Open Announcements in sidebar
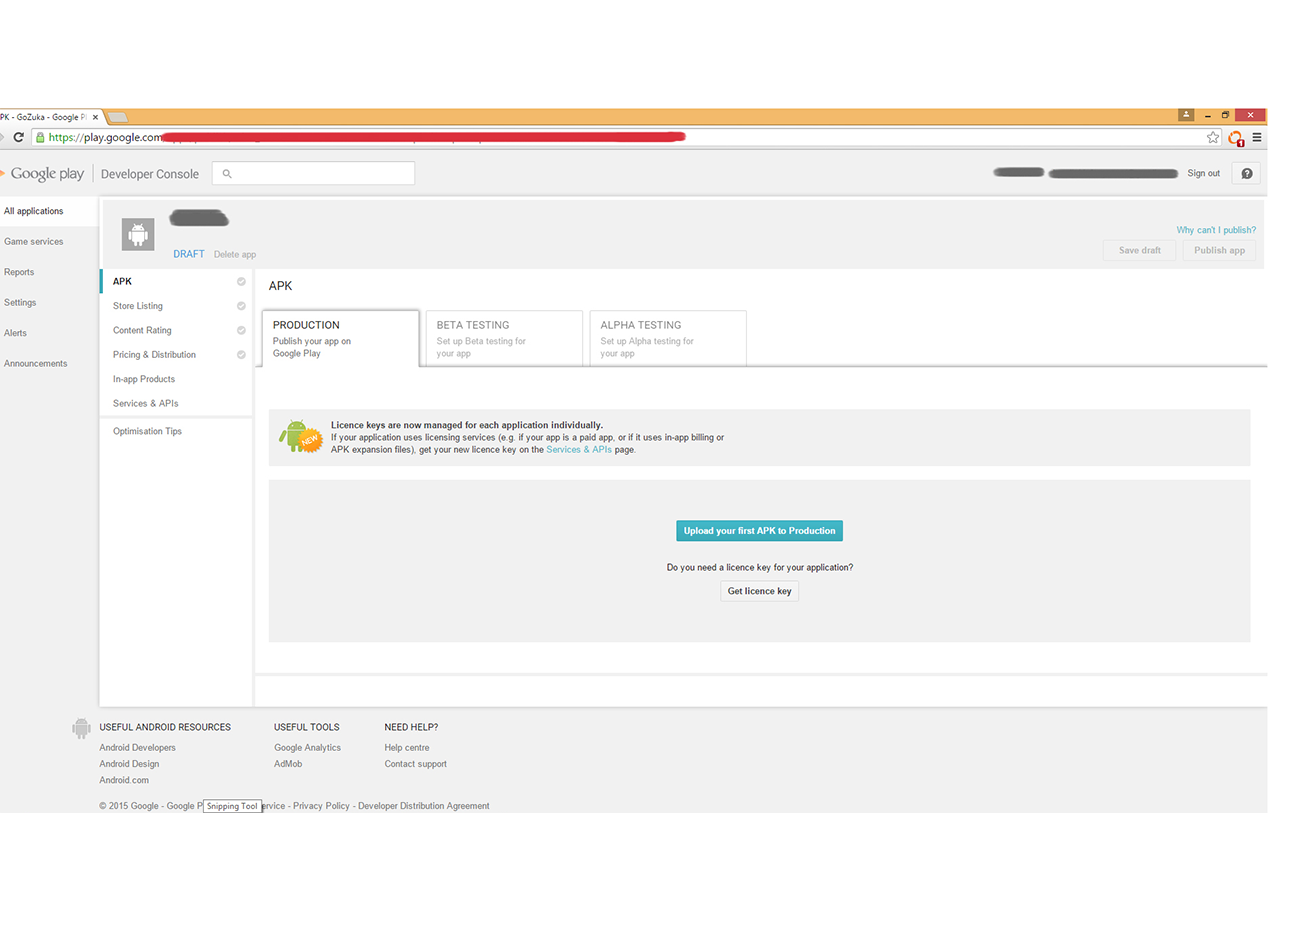Viewport: 1300px width, 929px height. point(36,363)
